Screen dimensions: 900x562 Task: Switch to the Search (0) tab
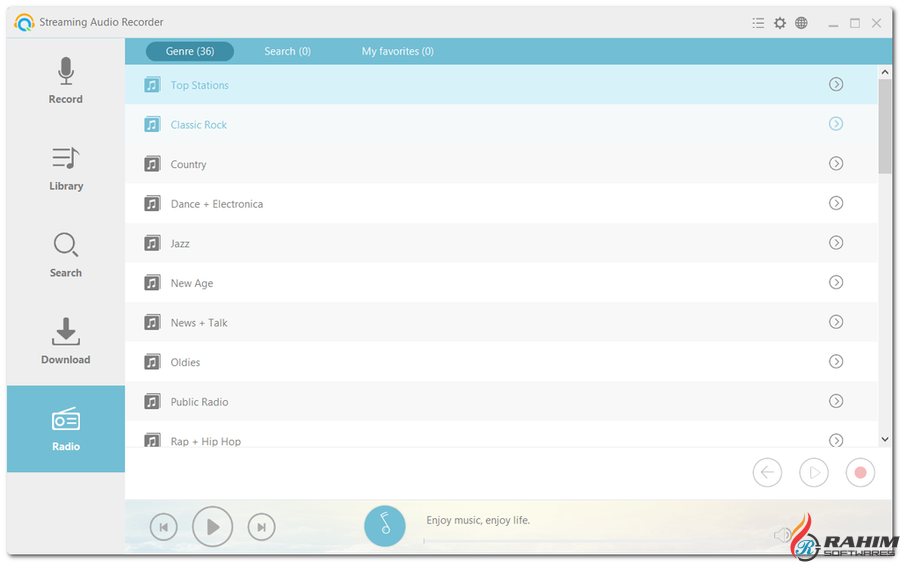point(288,51)
